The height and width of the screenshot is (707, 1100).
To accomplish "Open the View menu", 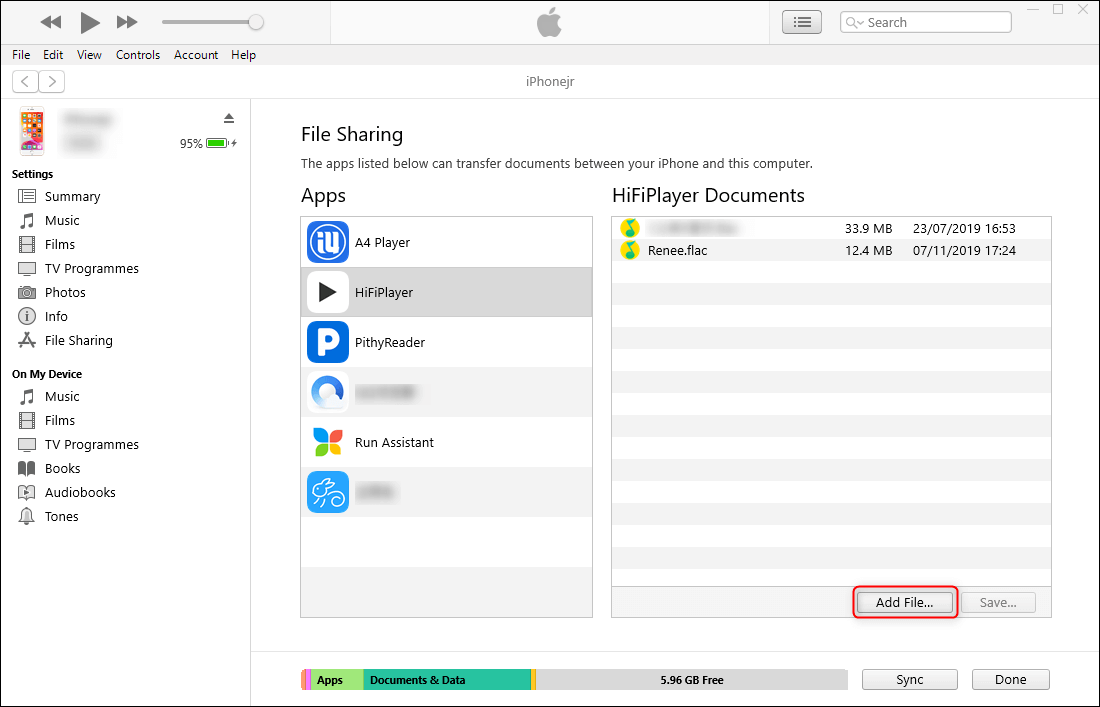I will click(x=89, y=55).
